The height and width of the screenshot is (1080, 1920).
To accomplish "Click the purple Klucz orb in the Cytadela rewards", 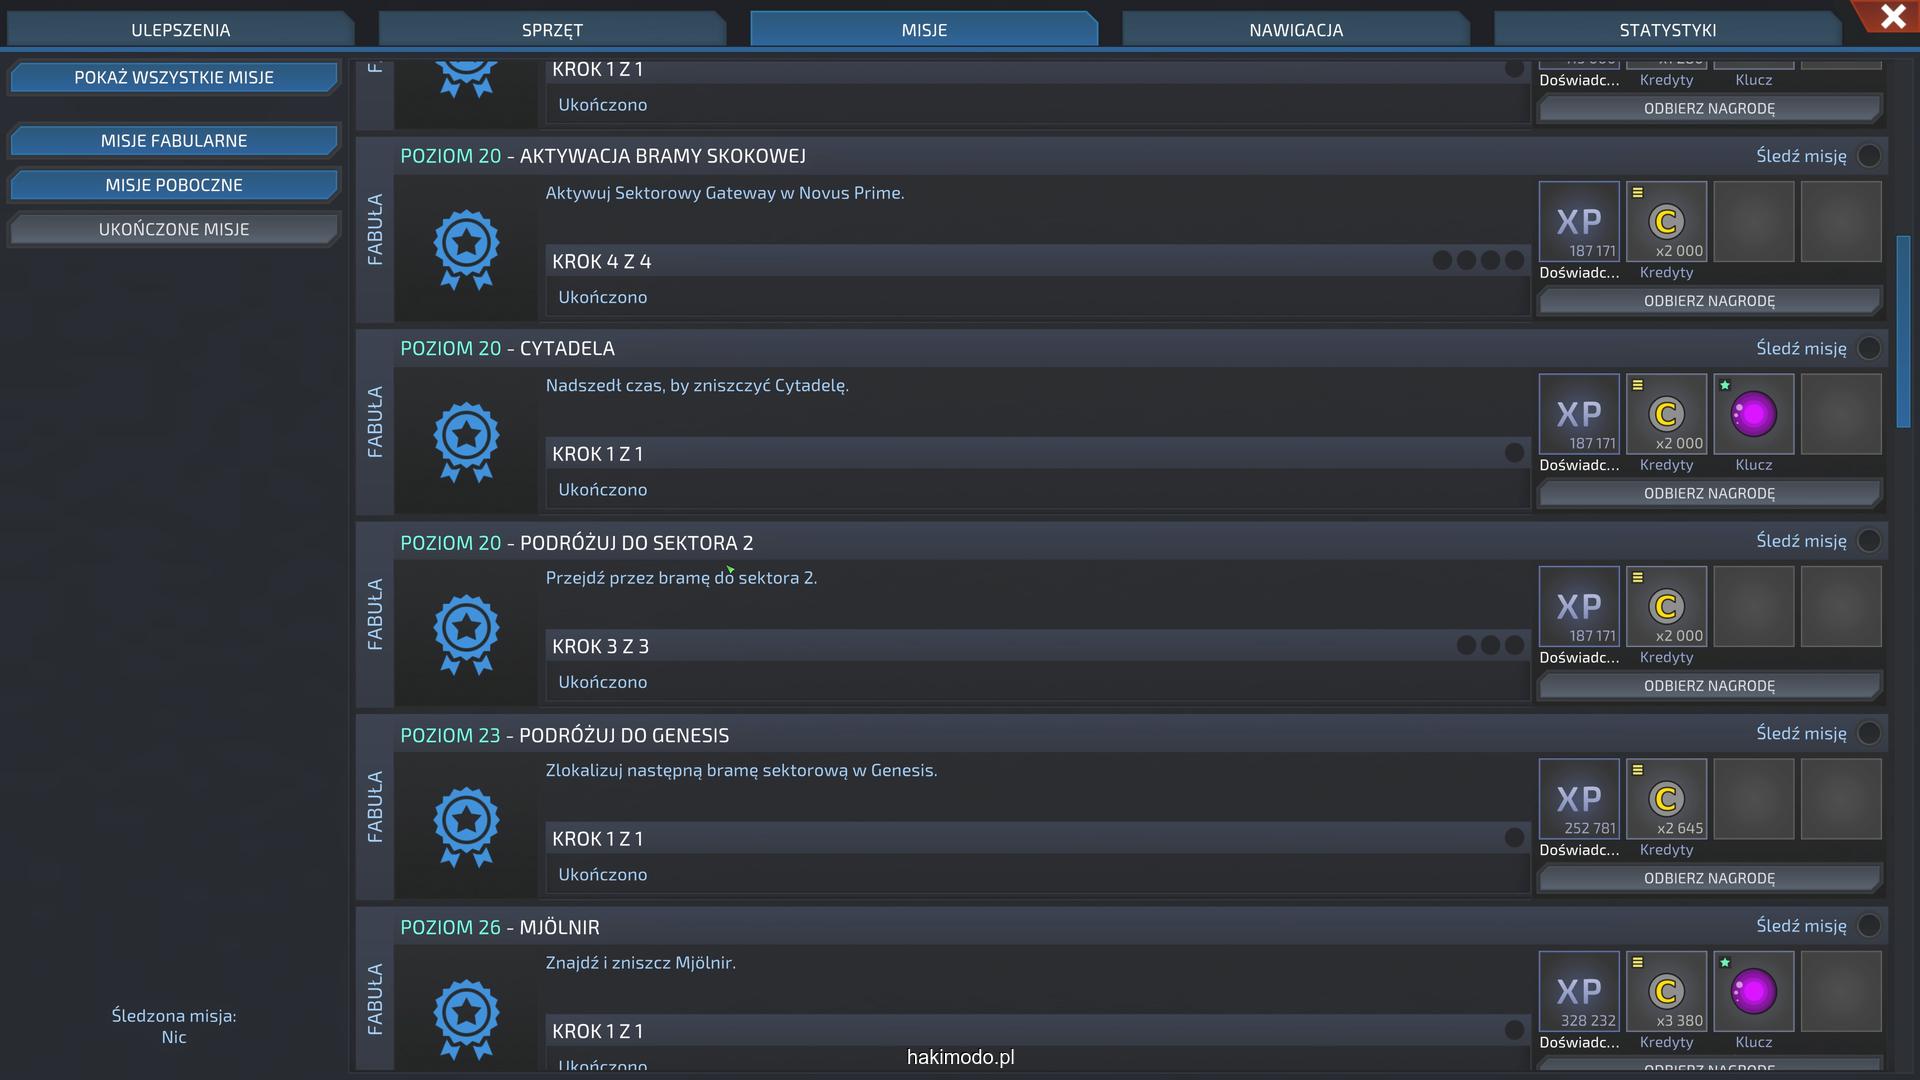I will 1753,414.
